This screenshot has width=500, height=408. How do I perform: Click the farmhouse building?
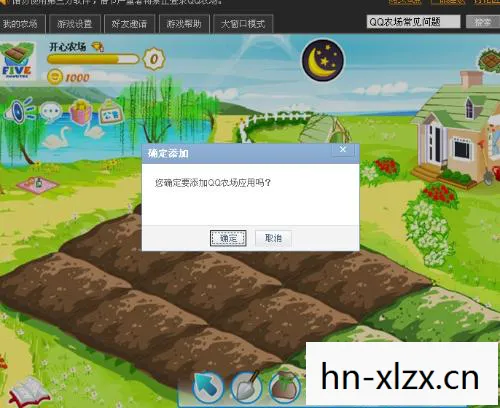[x=458, y=130]
